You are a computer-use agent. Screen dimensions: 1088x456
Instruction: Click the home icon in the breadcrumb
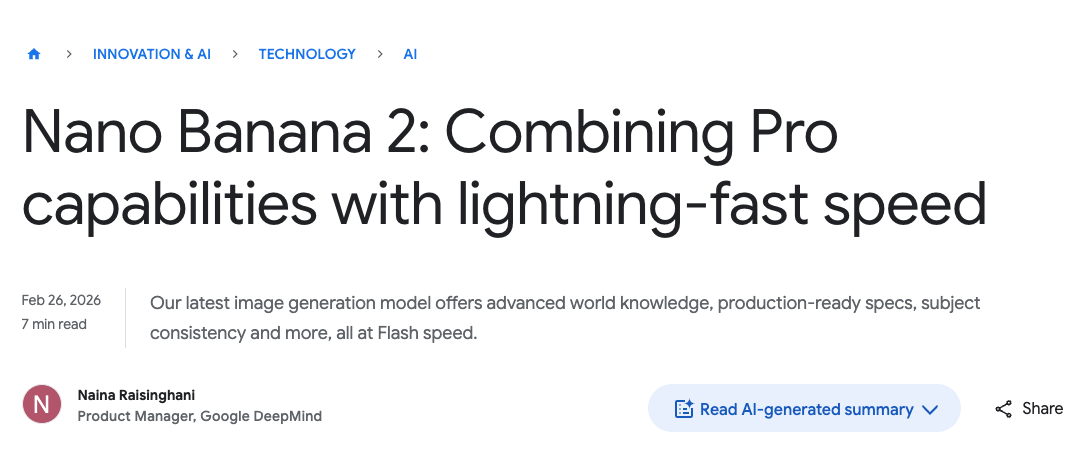pos(34,55)
